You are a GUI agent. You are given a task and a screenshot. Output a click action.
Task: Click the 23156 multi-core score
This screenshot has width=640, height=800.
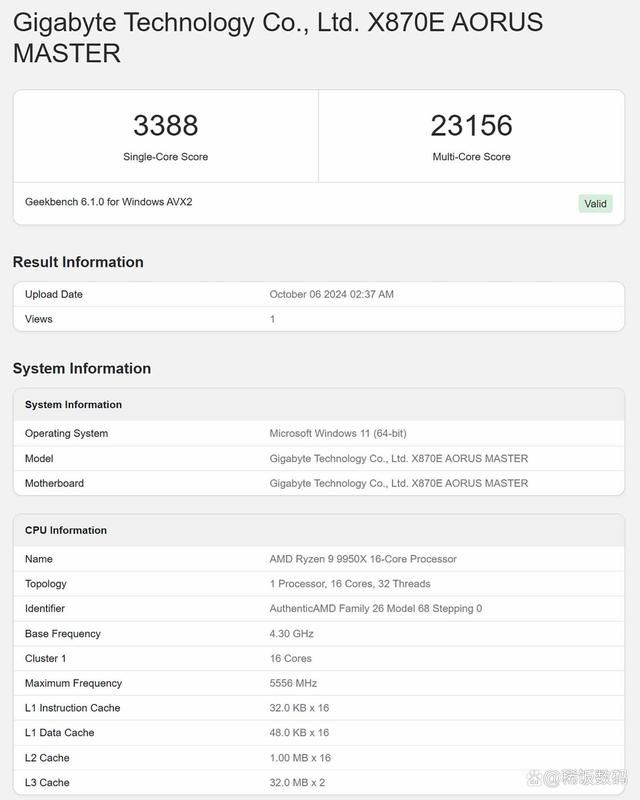tap(471, 125)
